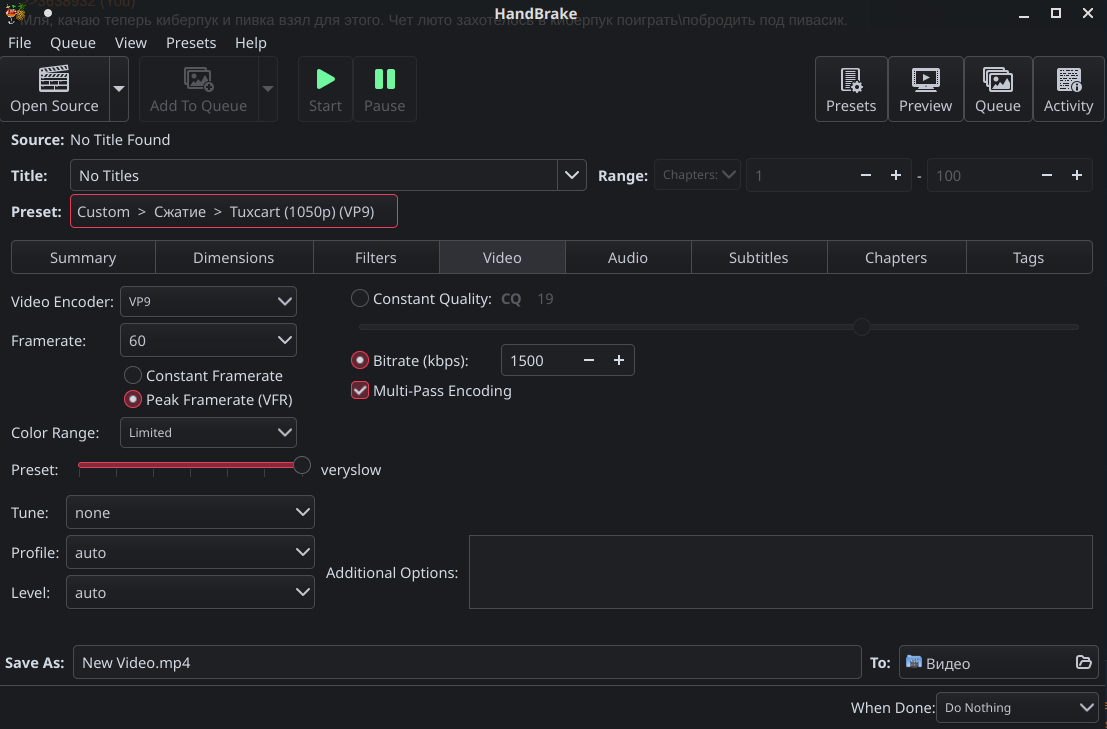Viewport: 1107px width, 729px height.
Task: Click the Tuxcart preset selection button
Action: pyautogui.click(x=234, y=212)
